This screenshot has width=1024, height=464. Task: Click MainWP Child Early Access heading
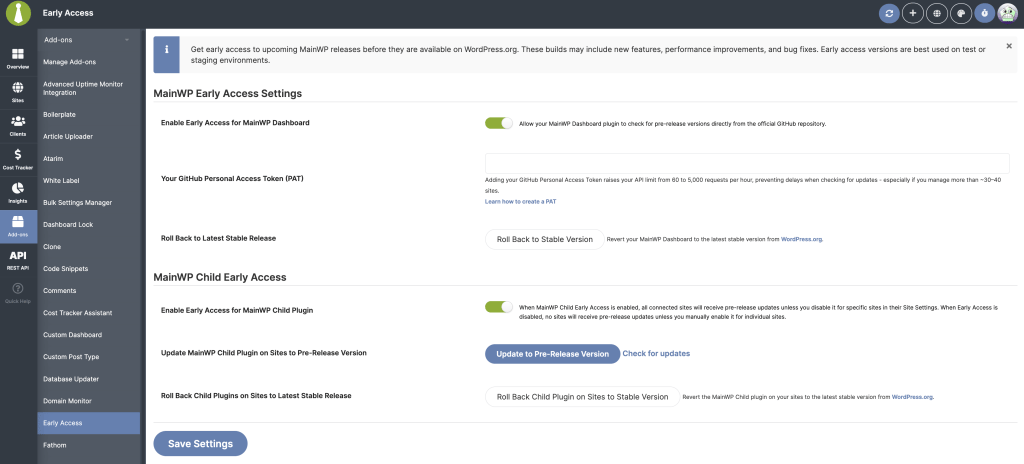(220, 277)
